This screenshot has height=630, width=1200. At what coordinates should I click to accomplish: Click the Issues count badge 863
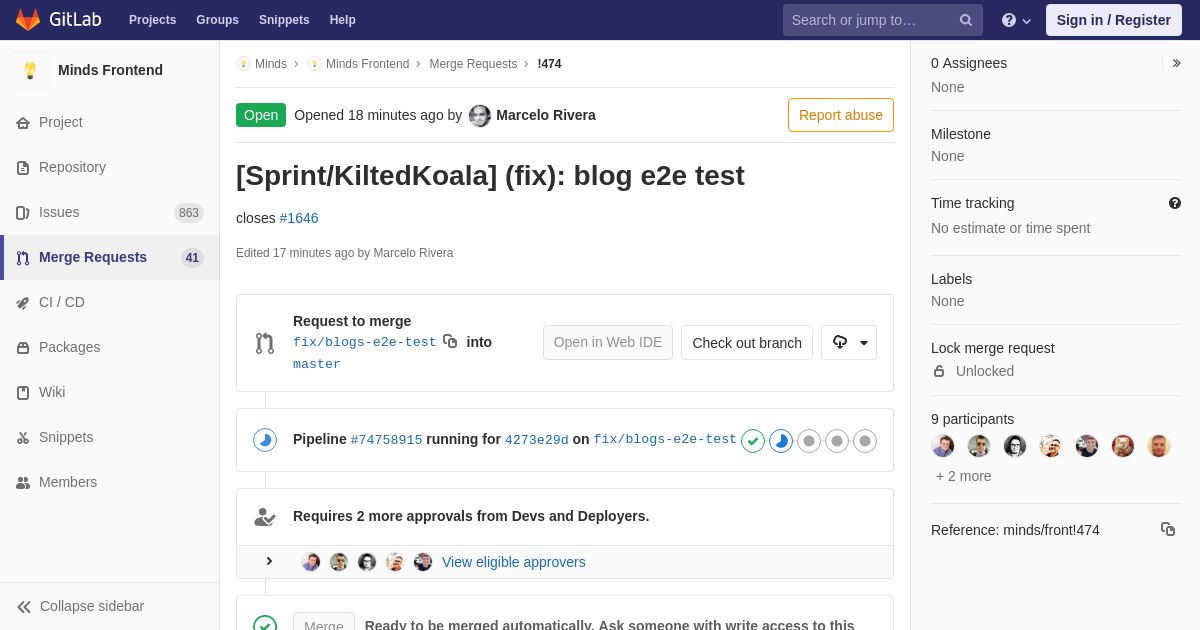click(x=189, y=213)
